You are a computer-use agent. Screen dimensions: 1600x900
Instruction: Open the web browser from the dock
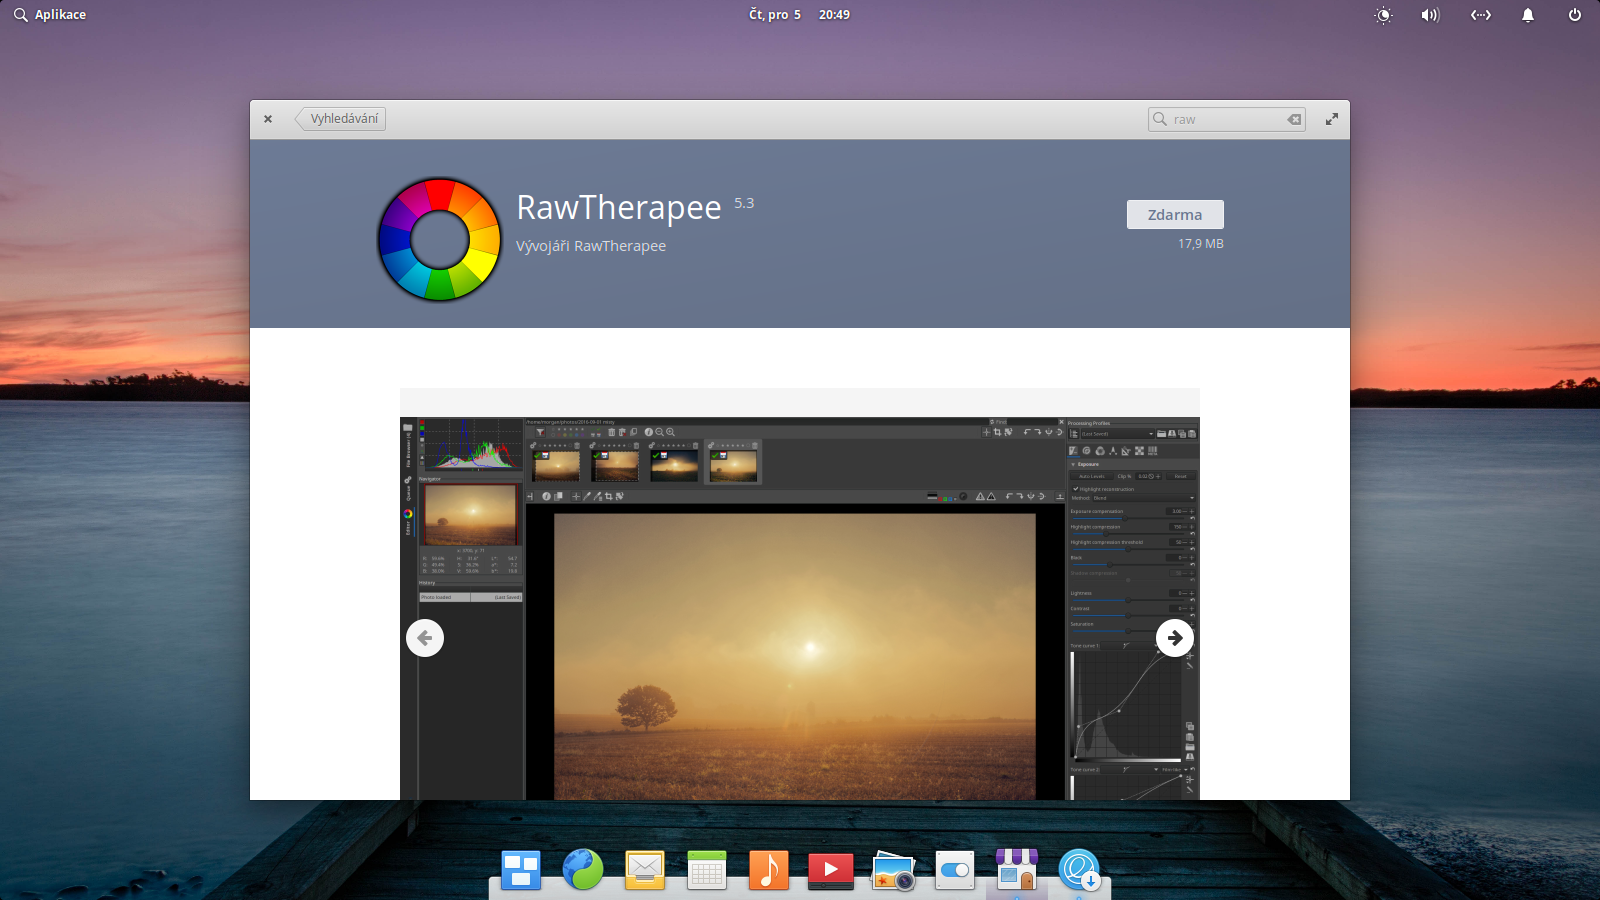[583, 870]
